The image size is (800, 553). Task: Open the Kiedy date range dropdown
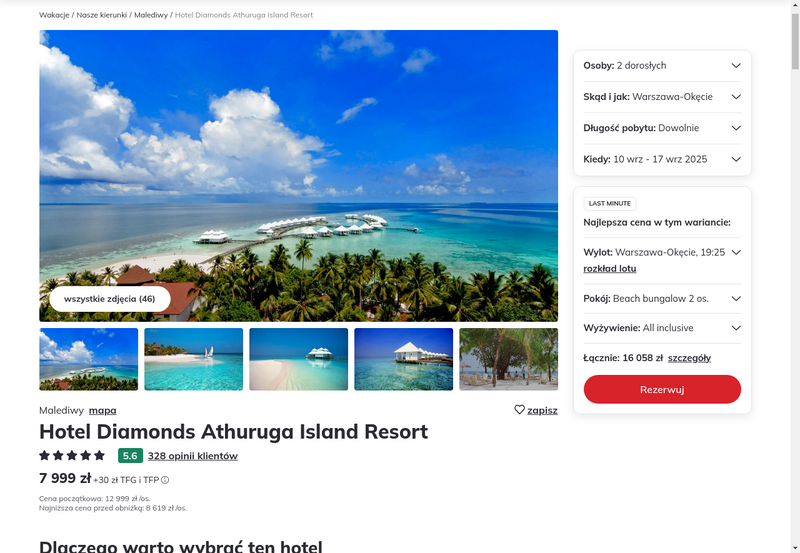(x=662, y=159)
